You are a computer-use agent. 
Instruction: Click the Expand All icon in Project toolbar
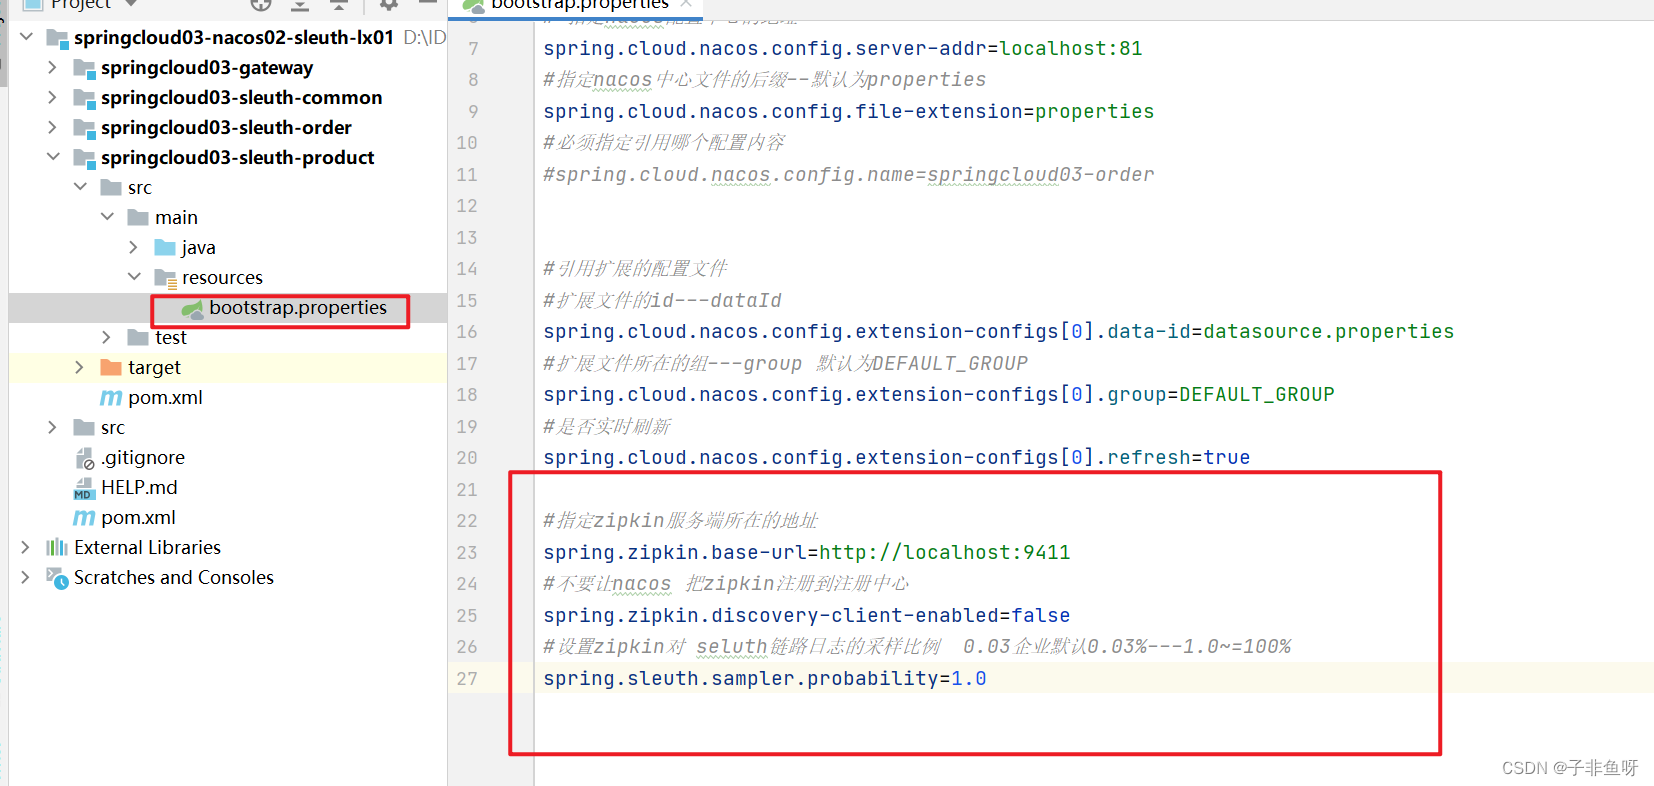click(x=299, y=4)
